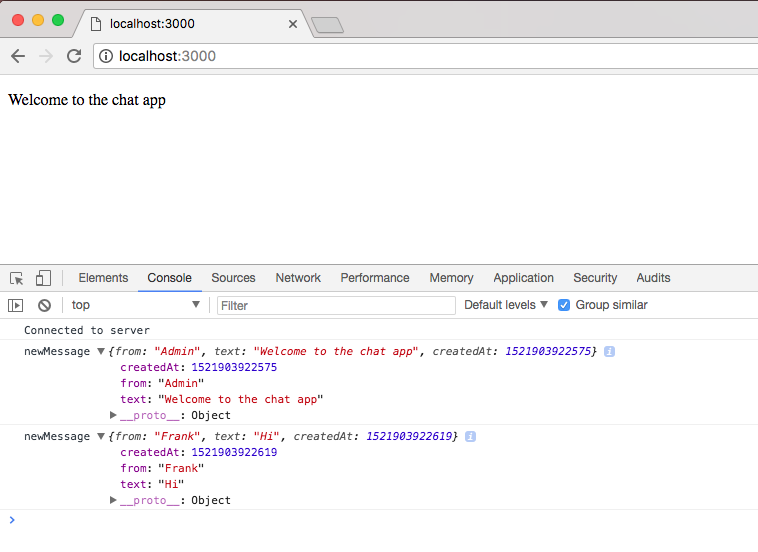The height and width of the screenshot is (552, 758).
Task: Click the inspect element picker icon
Action: pos(17,278)
